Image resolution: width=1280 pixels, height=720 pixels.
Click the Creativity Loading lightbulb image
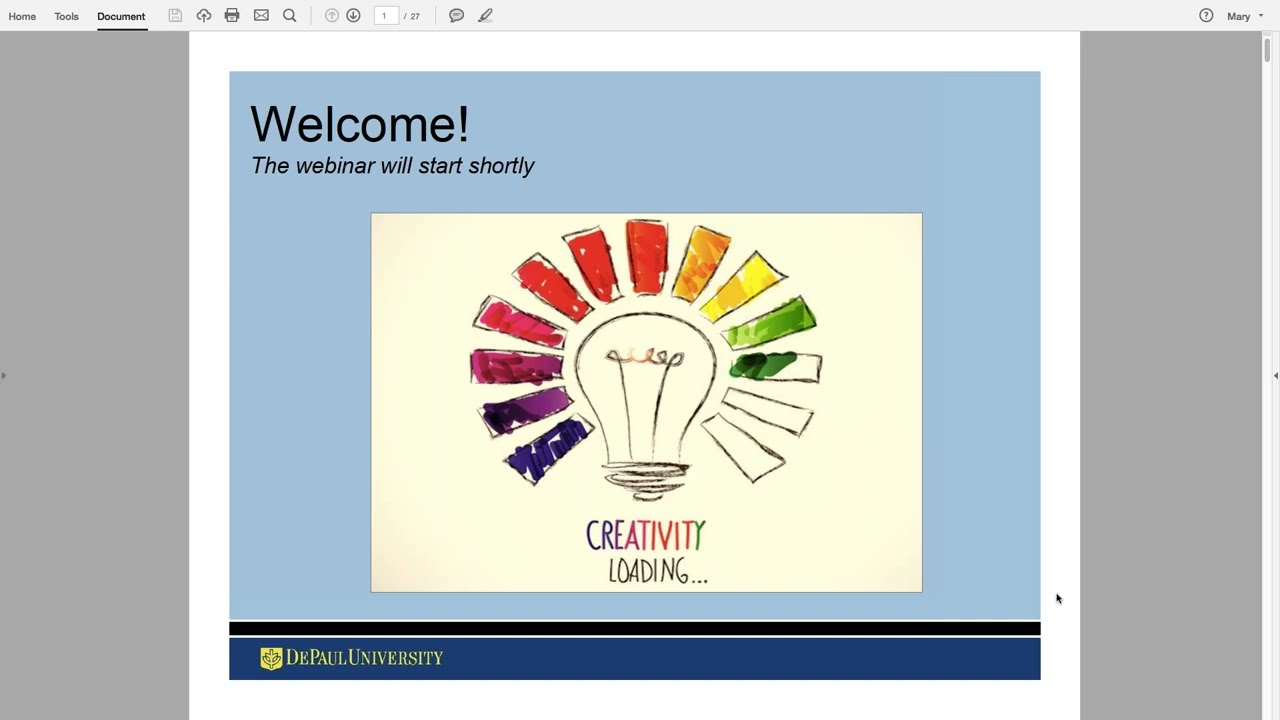tap(646, 402)
